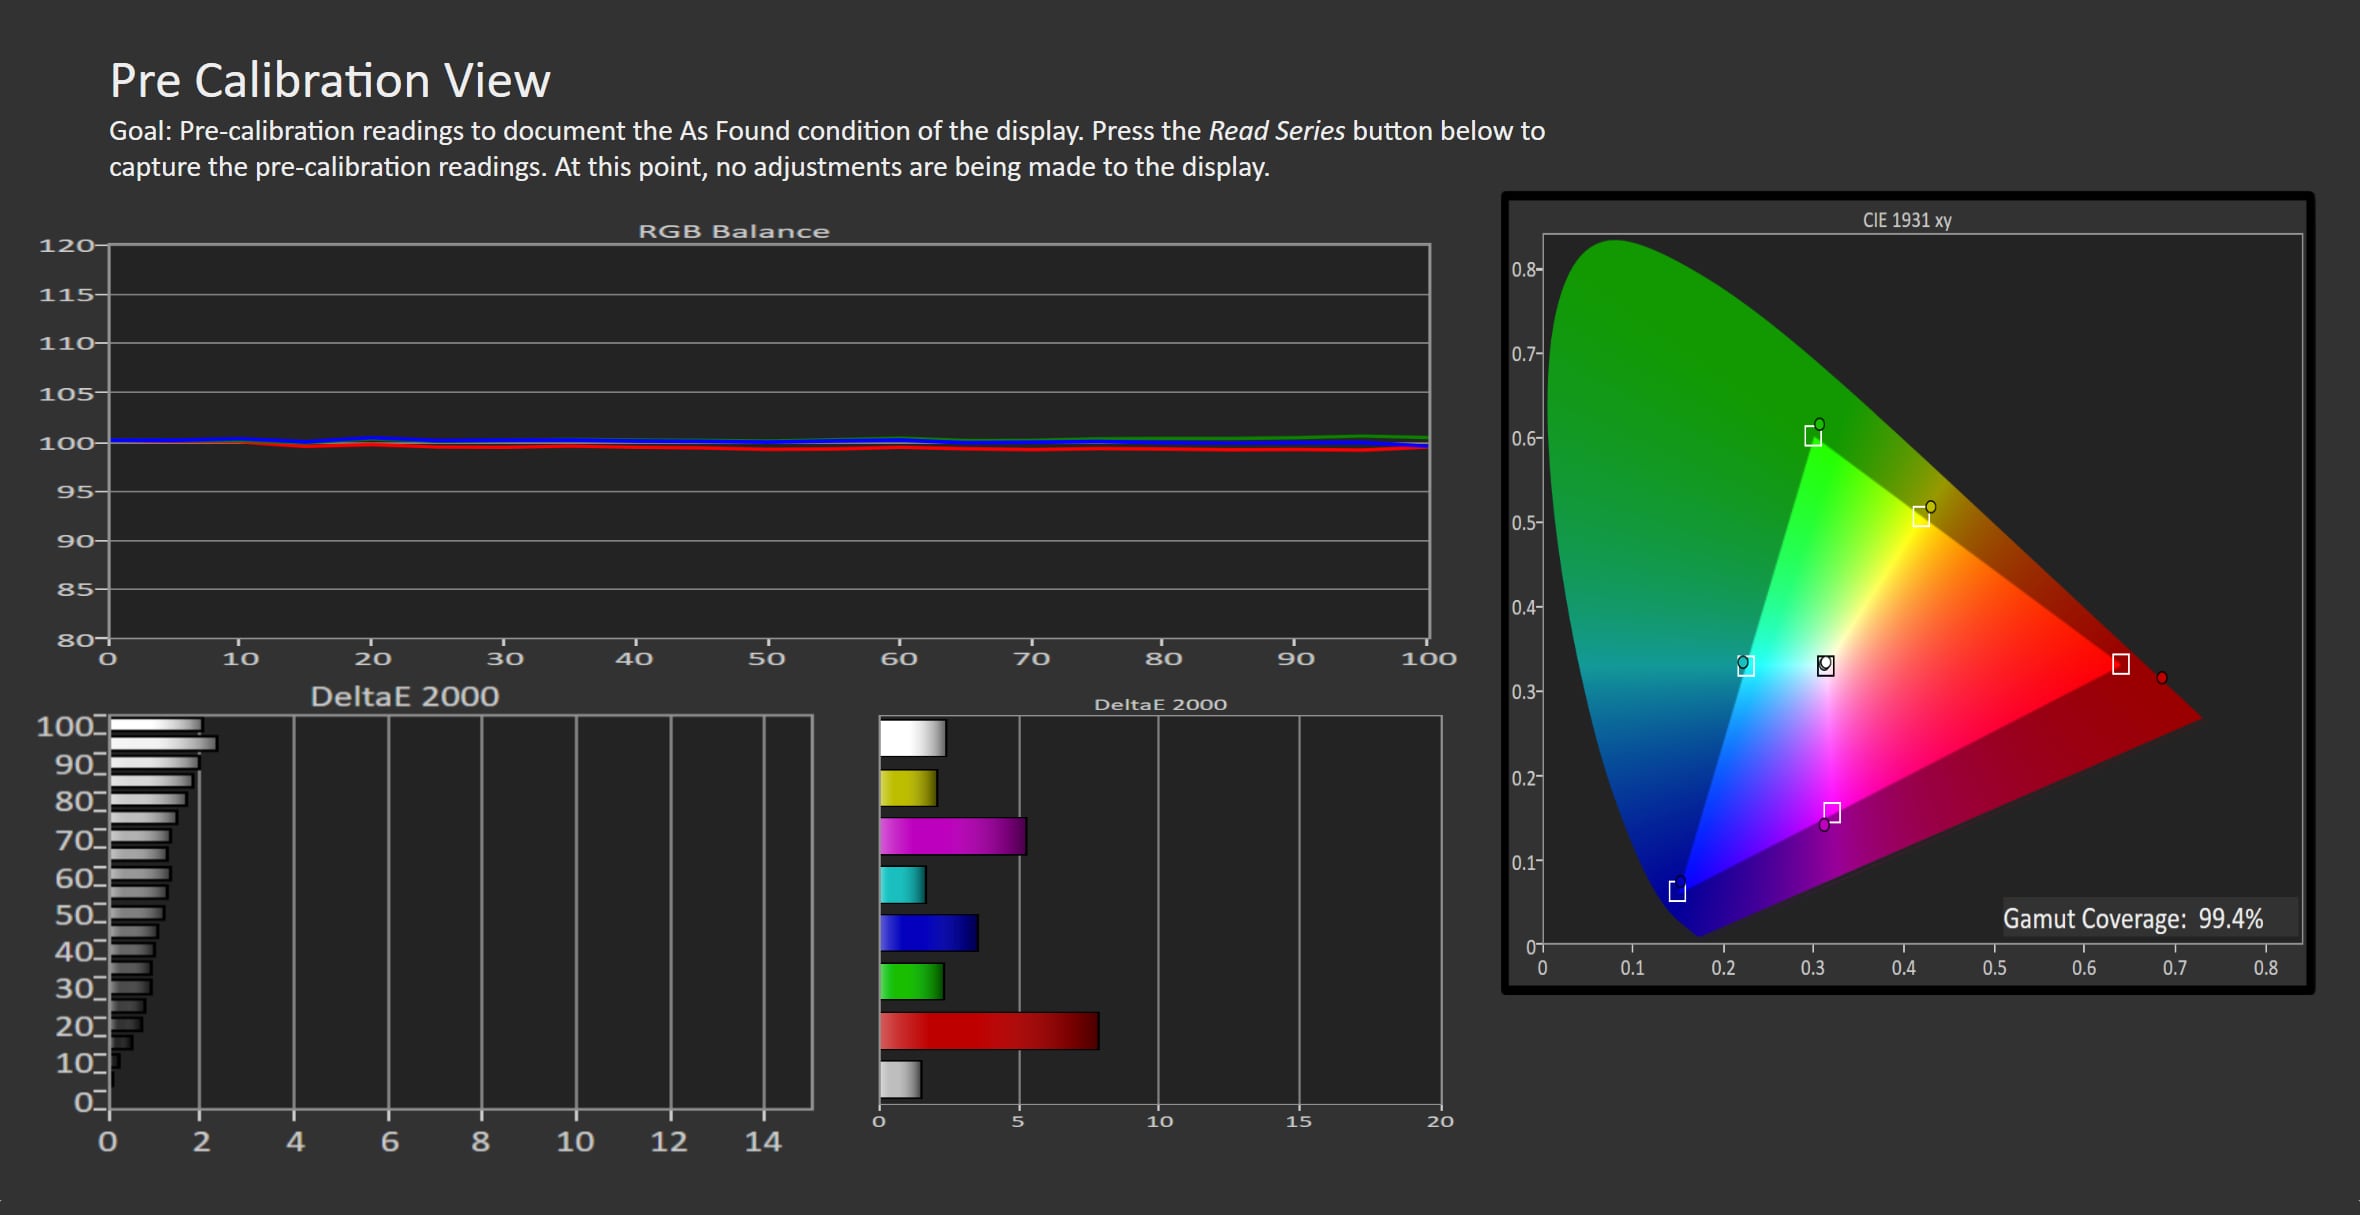The image size is (2360, 1215).
Task: Click the large DeltaE 2000 grayscale chart title
Action: point(405,696)
